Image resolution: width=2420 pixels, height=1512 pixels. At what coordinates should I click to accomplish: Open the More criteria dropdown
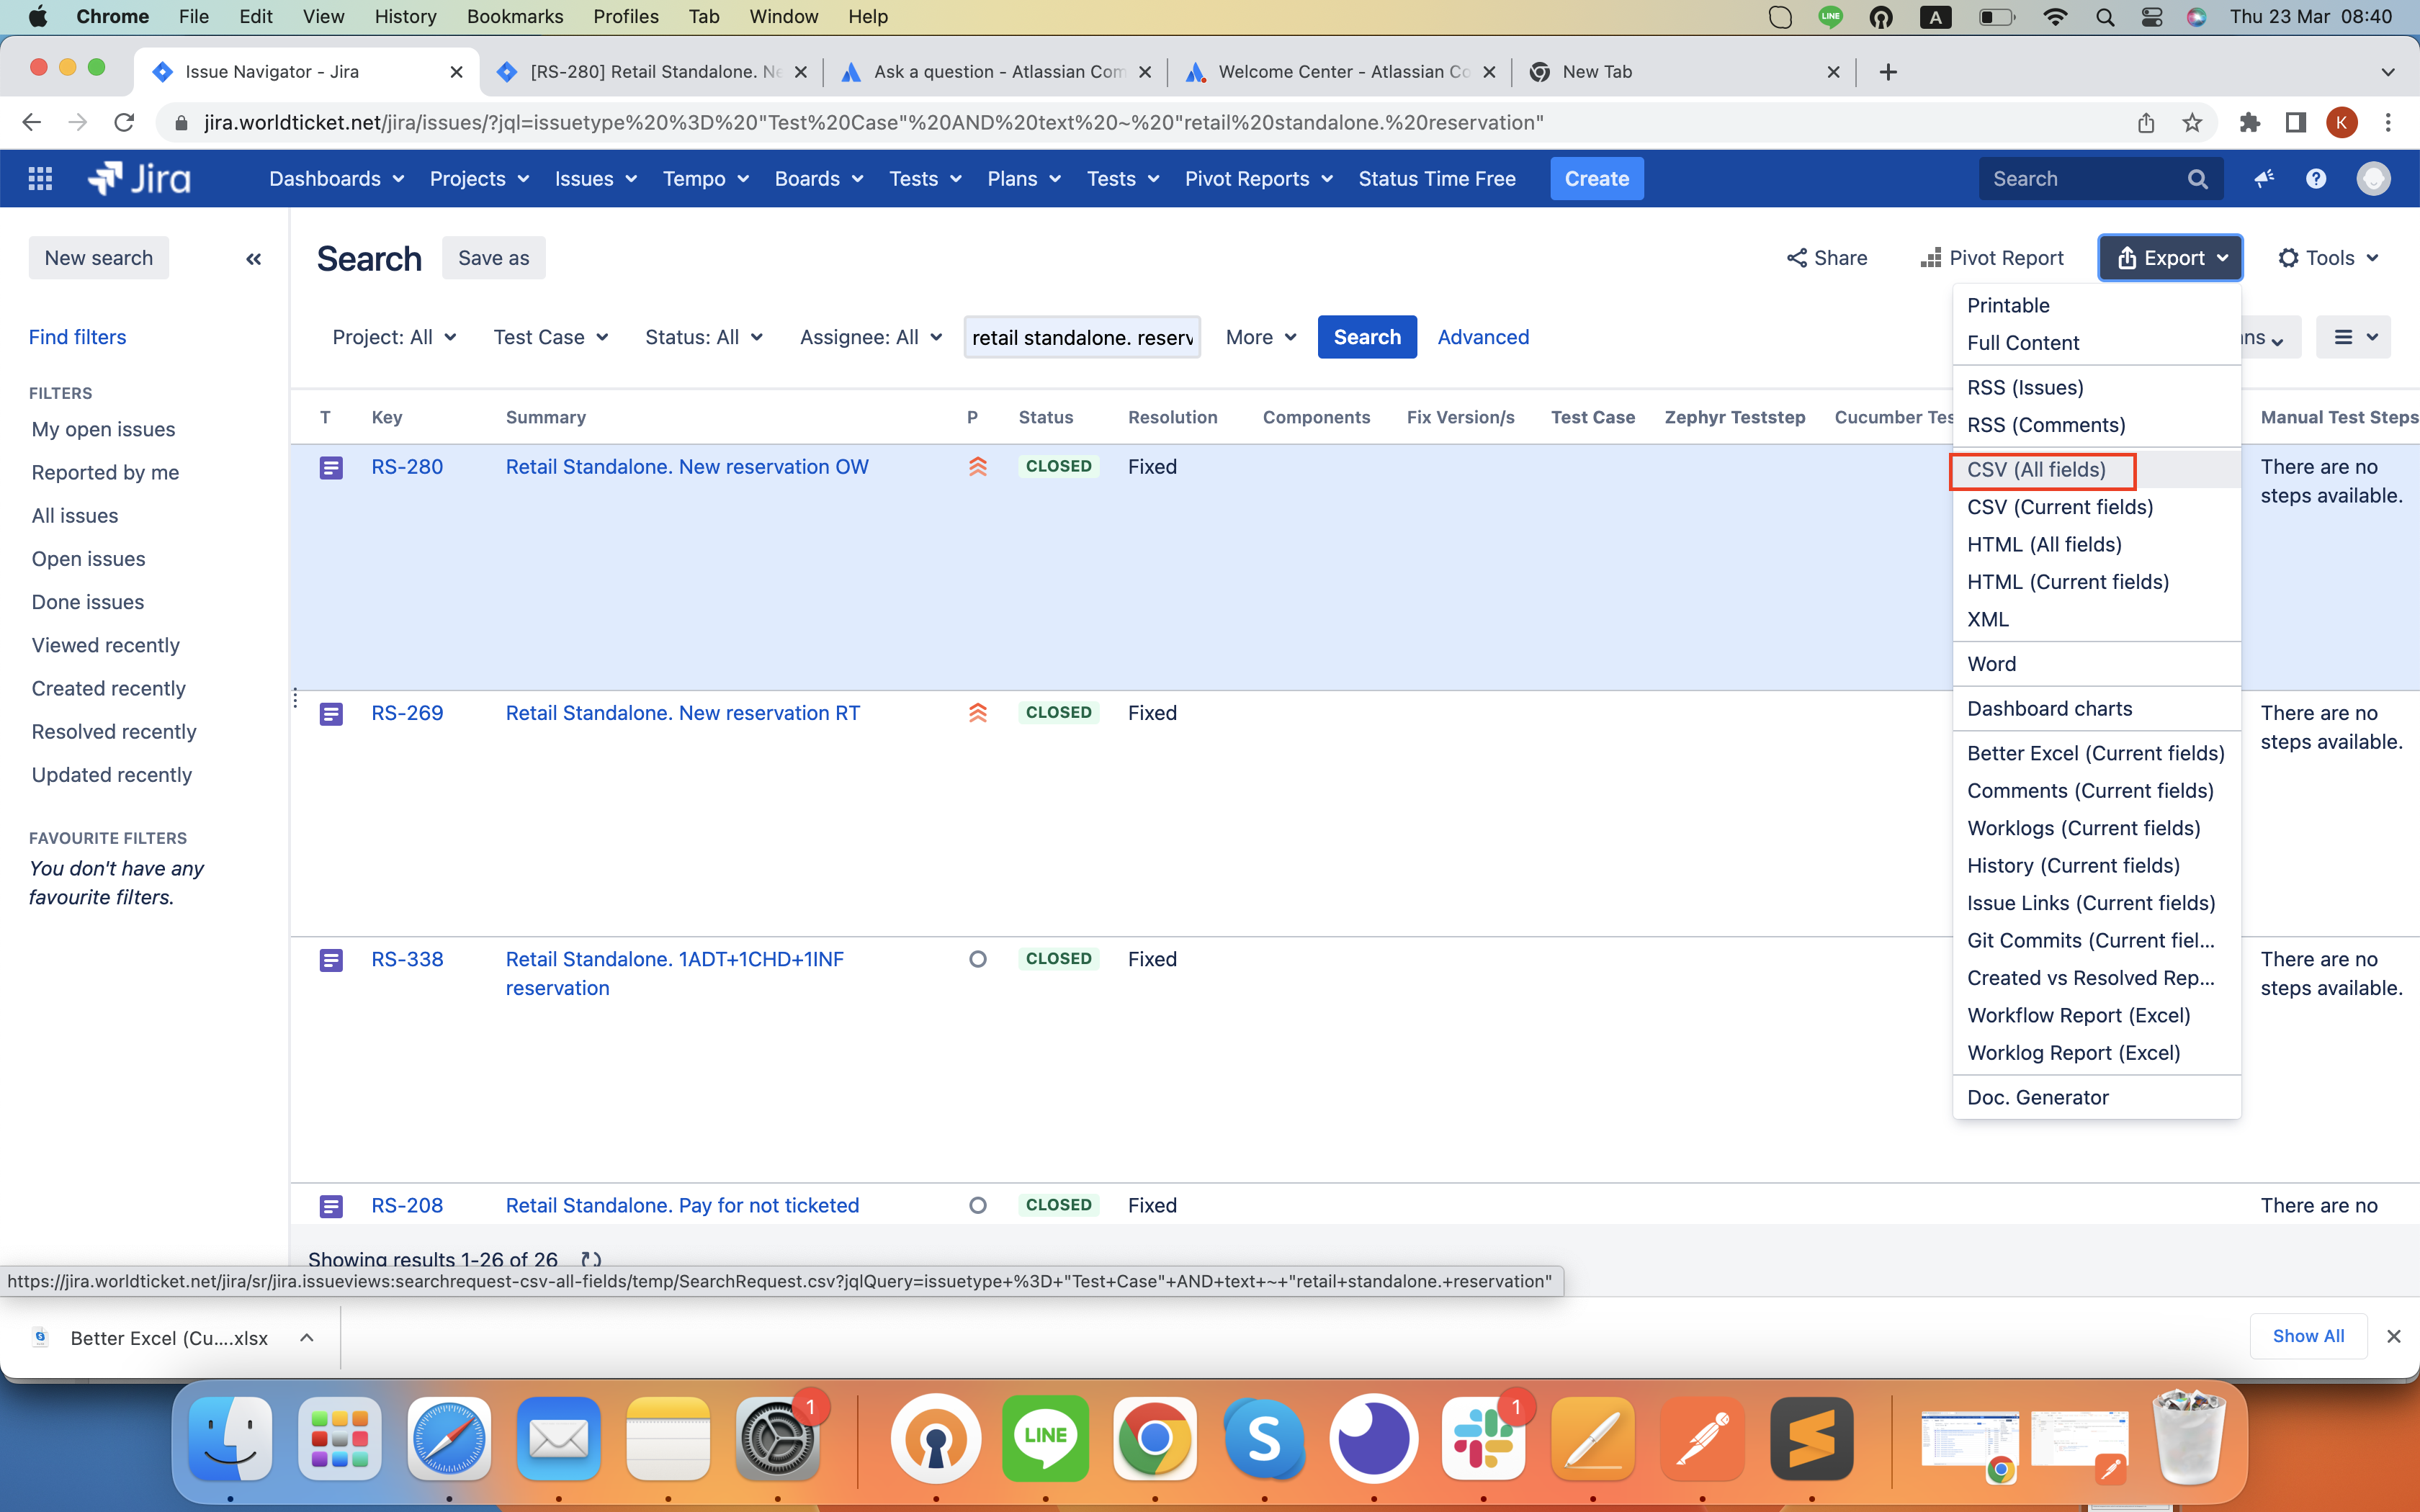(x=1261, y=337)
